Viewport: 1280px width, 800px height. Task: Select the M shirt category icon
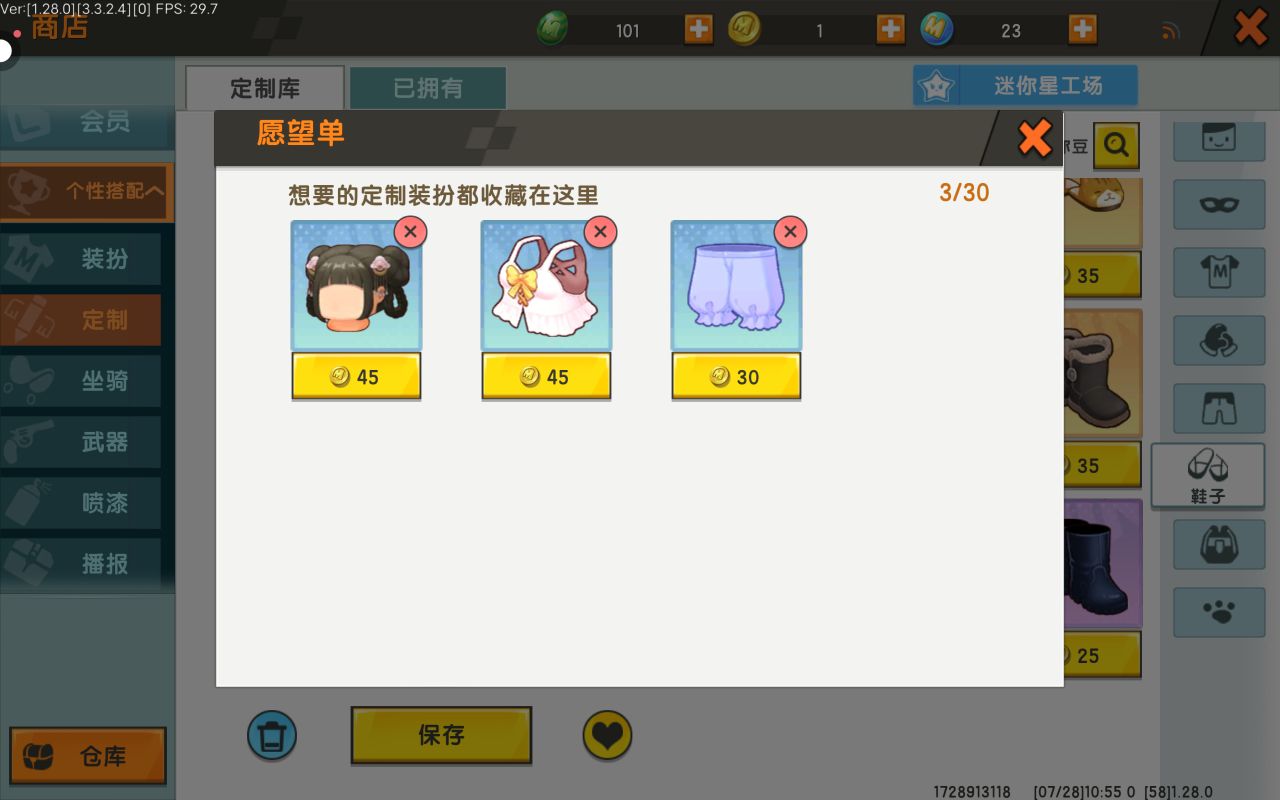[1218, 272]
